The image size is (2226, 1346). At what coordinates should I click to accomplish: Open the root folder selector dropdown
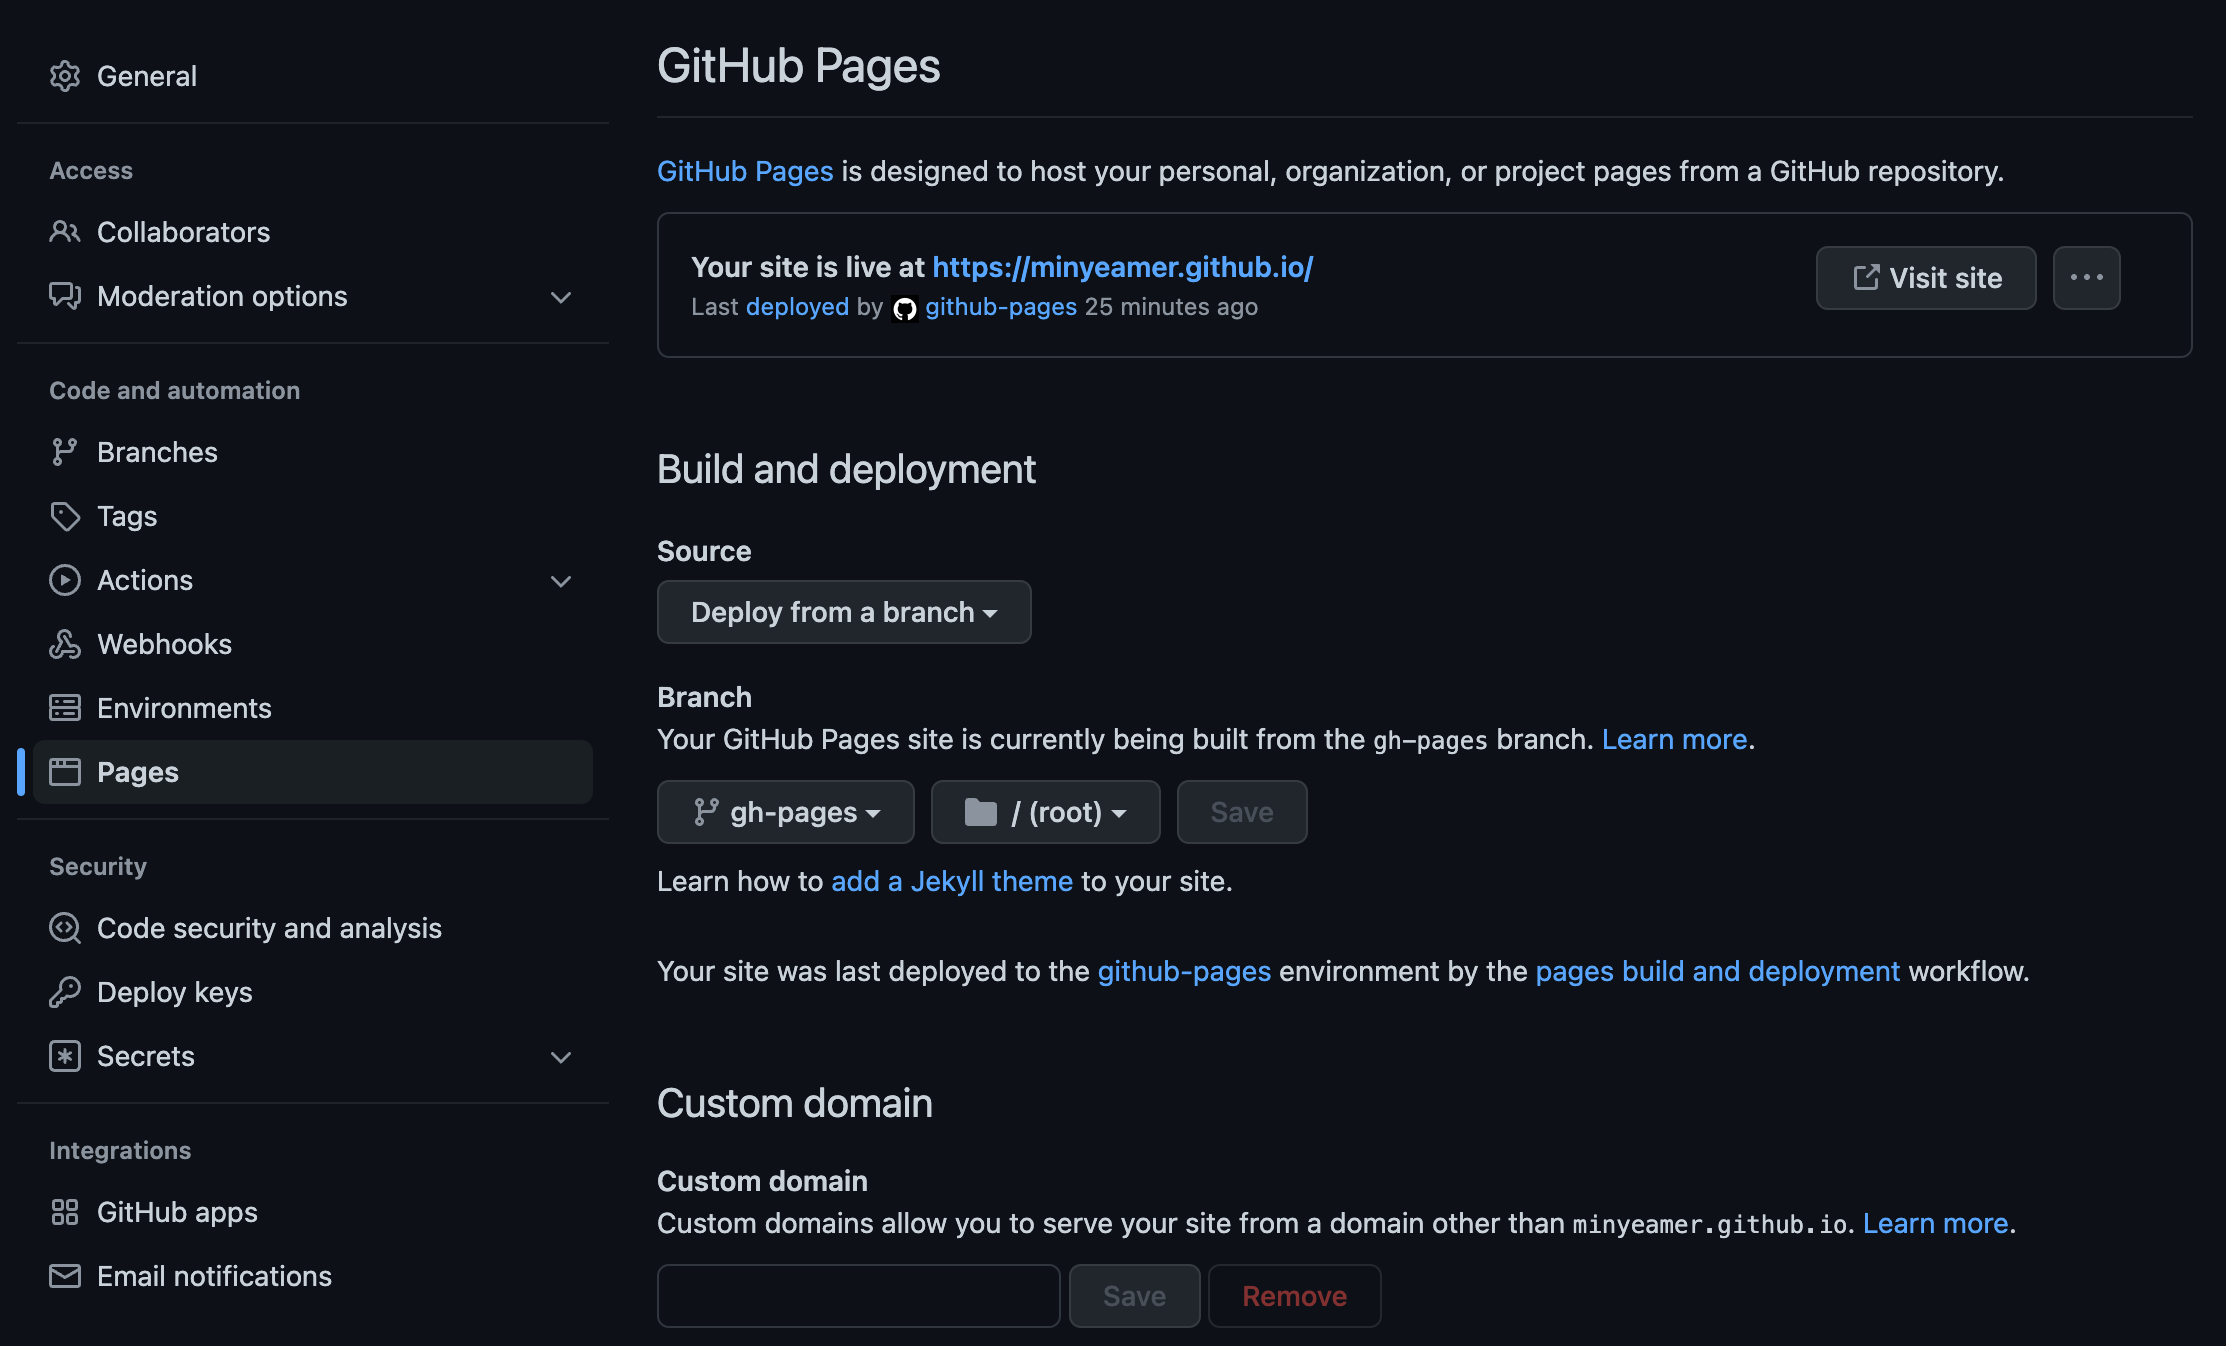(1046, 812)
